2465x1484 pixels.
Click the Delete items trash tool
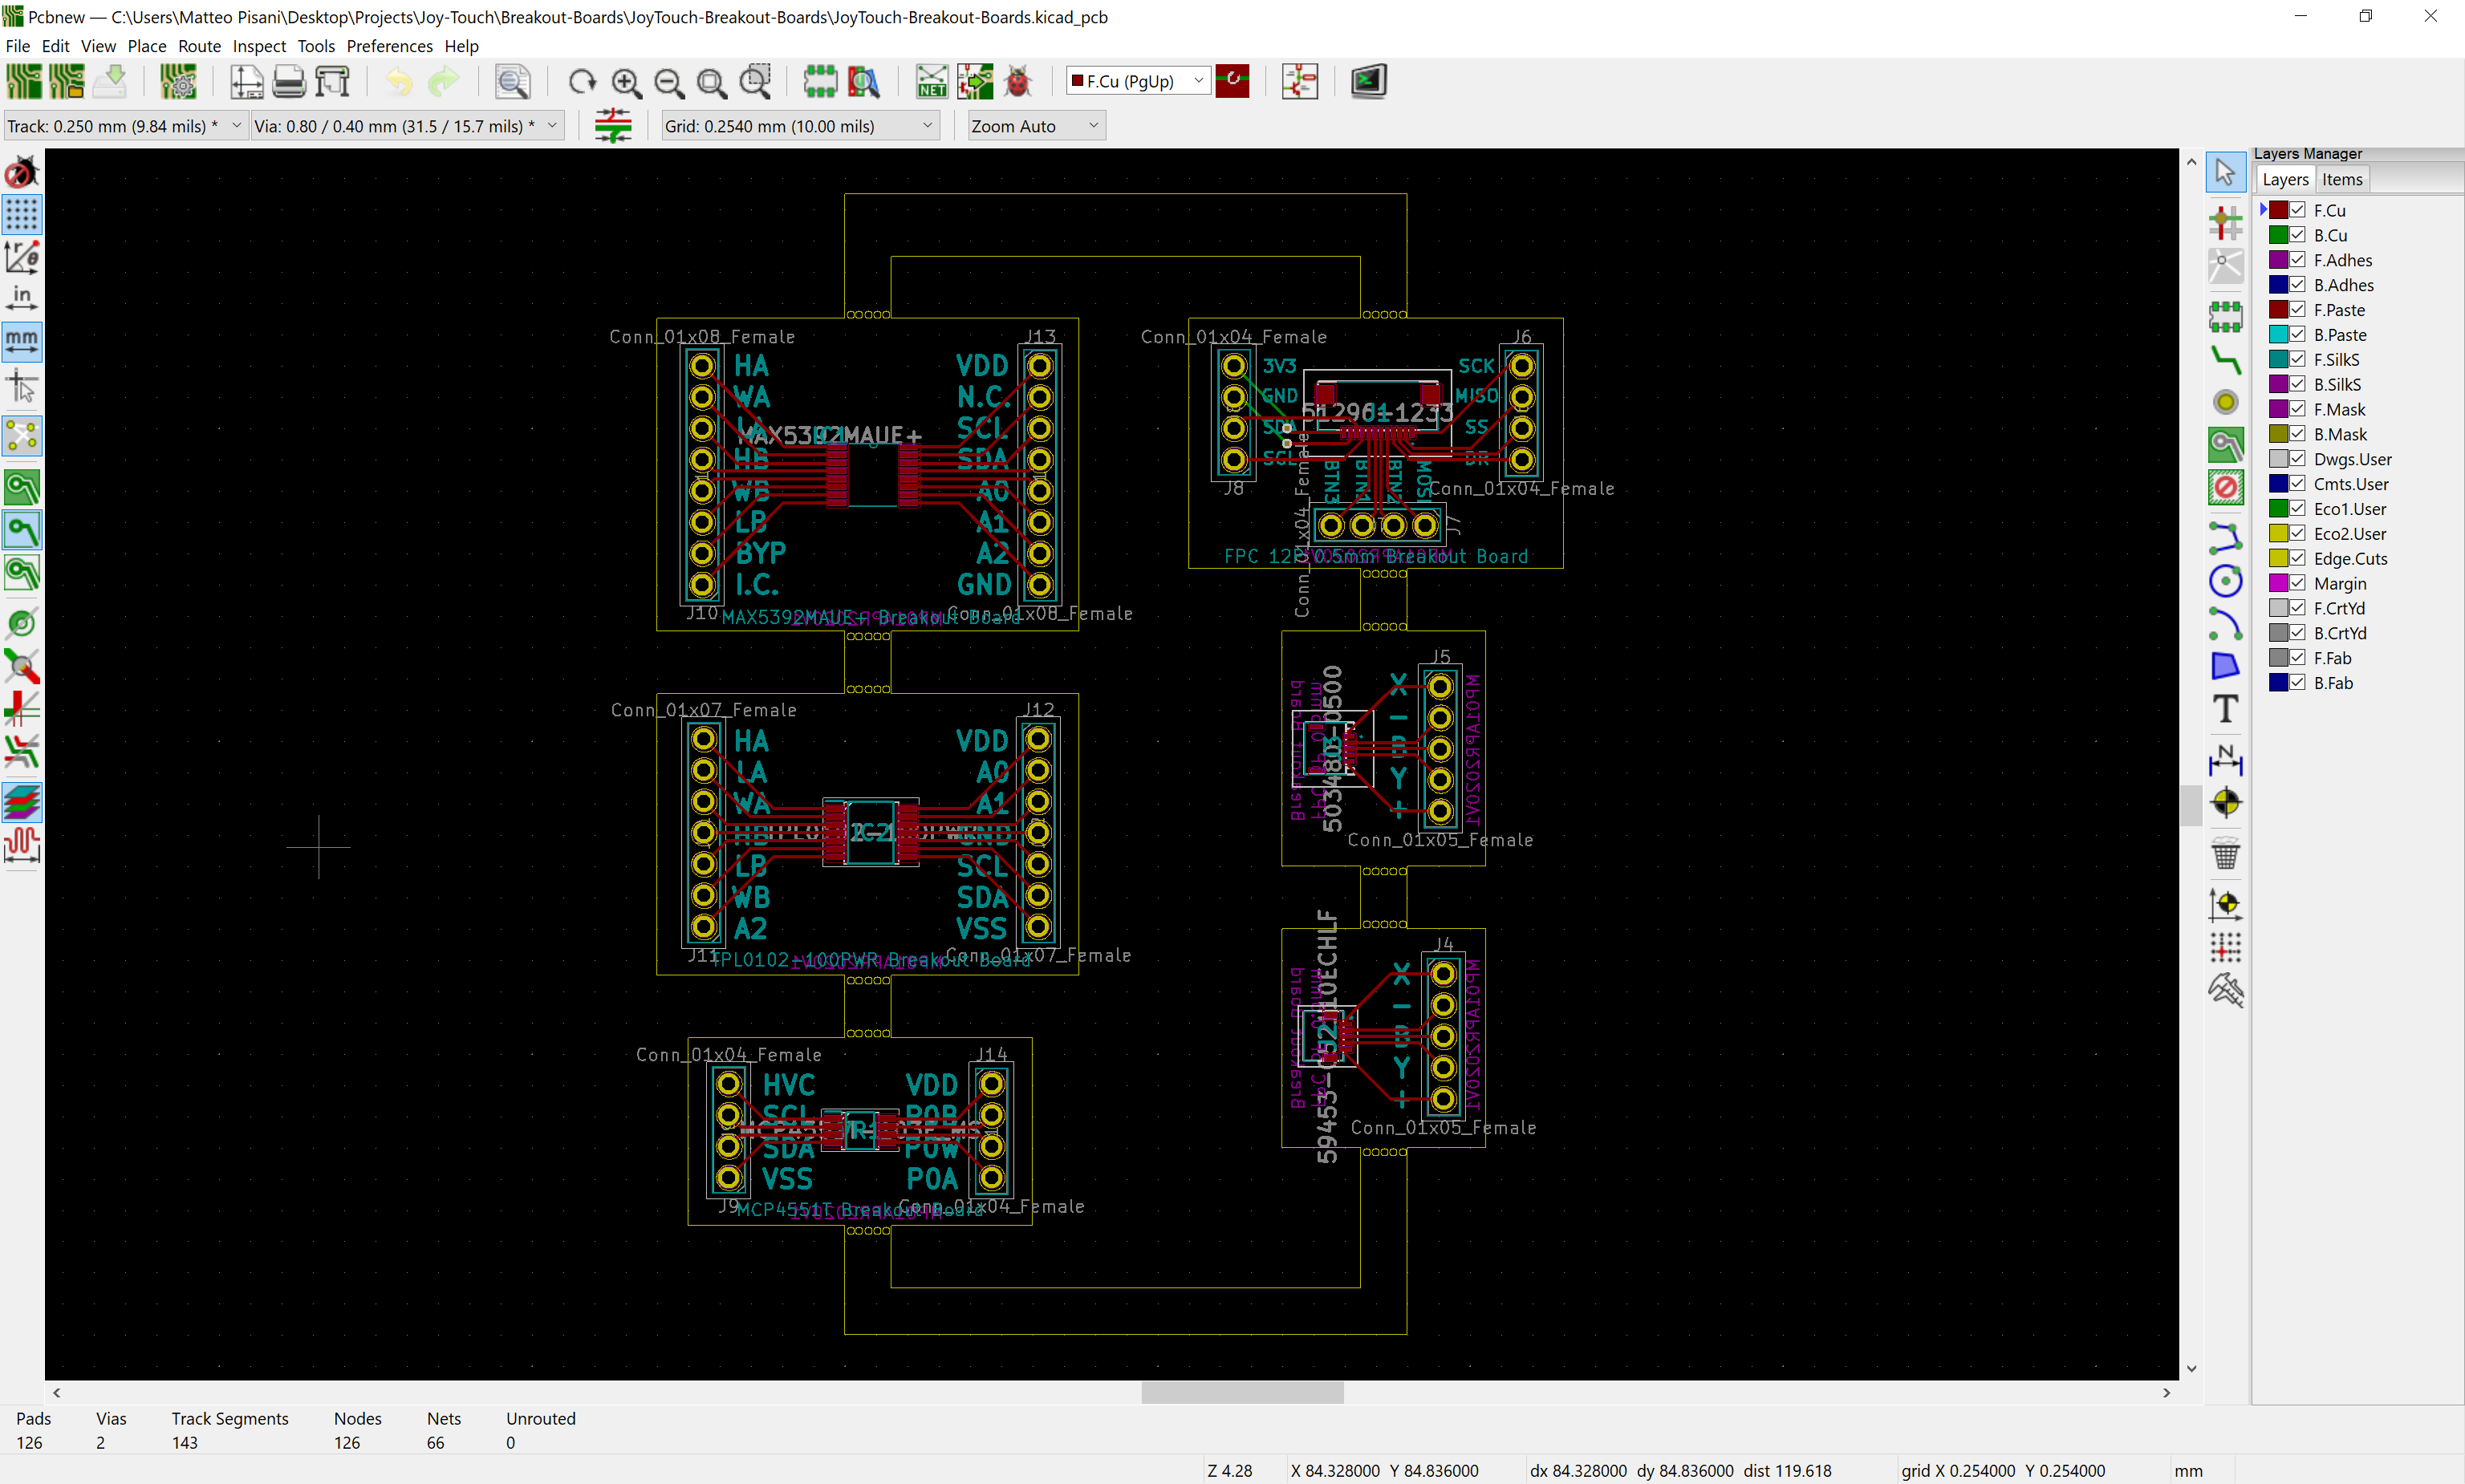[x=2225, y=855]
